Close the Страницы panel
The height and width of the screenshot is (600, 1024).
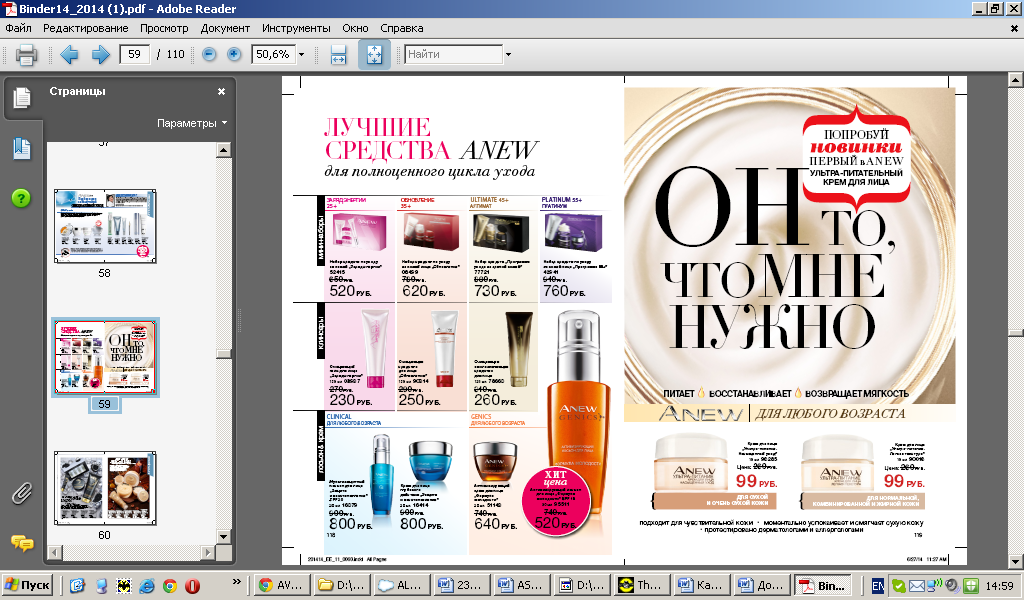221,91
